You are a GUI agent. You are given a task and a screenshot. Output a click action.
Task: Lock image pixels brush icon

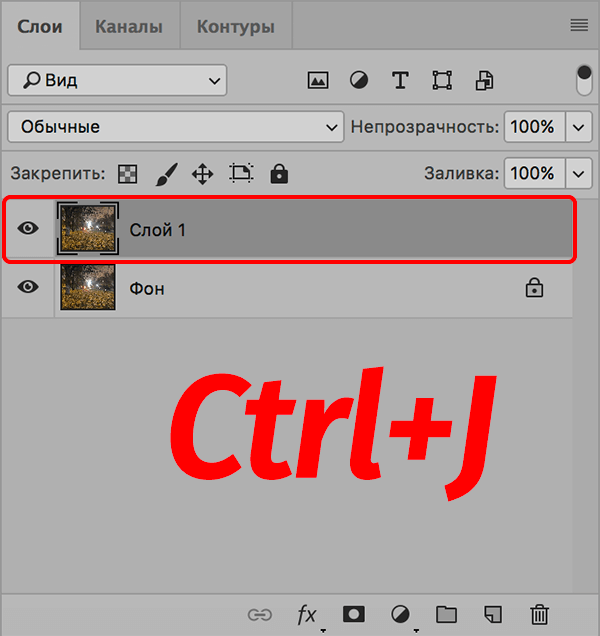tap(166, 174)
